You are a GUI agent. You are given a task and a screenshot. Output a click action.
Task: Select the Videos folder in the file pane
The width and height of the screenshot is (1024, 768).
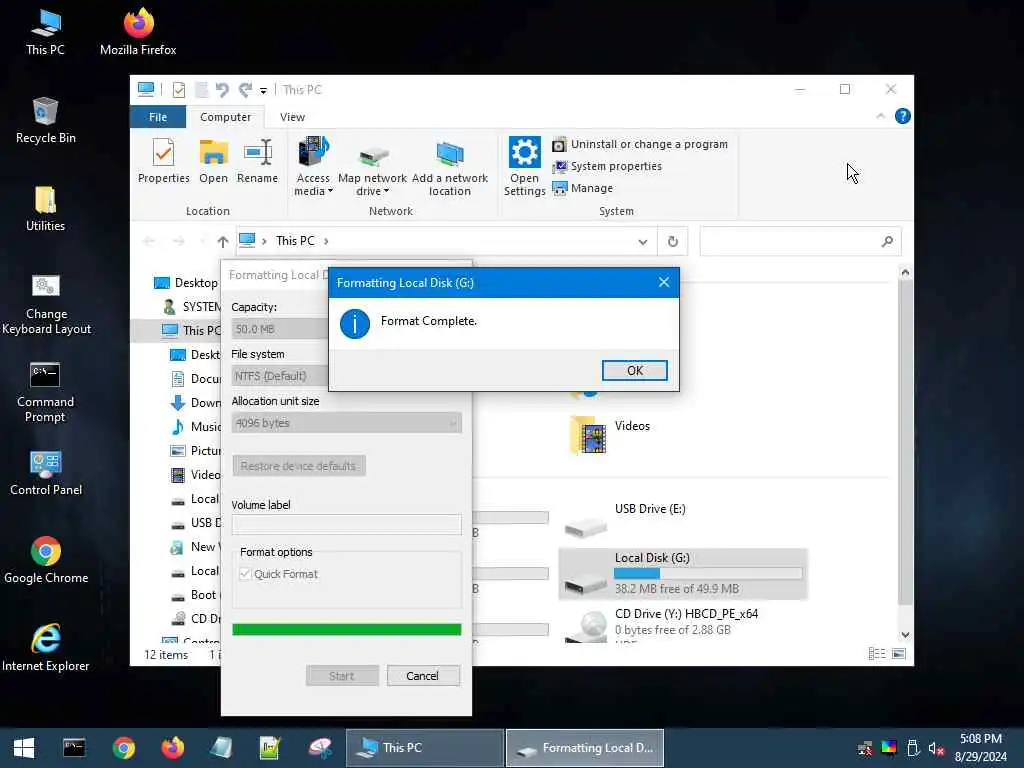point(611,434)
